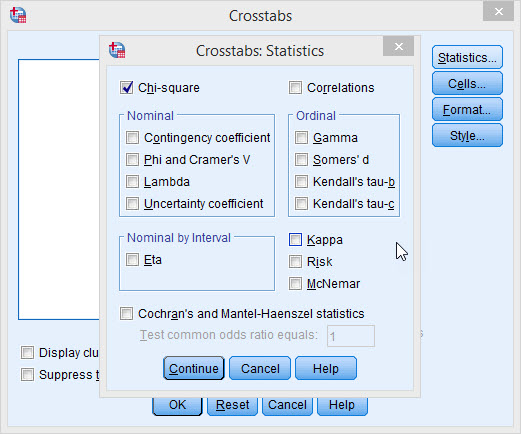
Task: Check Cochran's and Mantel-Haenszel statistics
Action: tap(126, 313)
